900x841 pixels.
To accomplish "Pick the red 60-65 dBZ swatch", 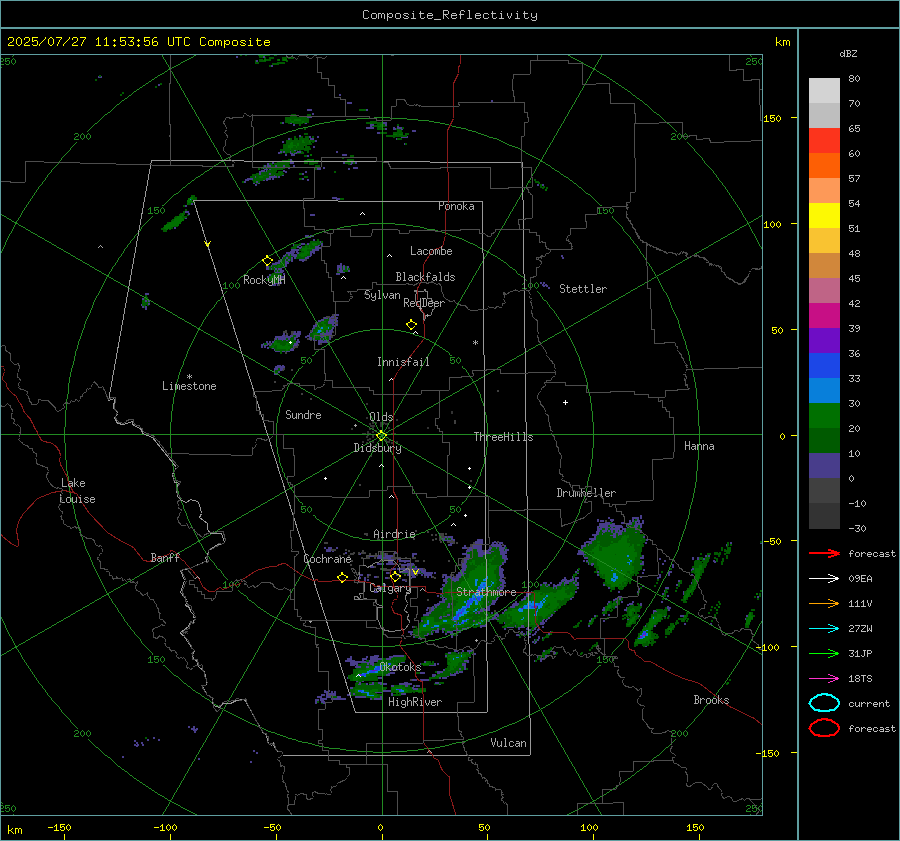I will click(824, 141).
